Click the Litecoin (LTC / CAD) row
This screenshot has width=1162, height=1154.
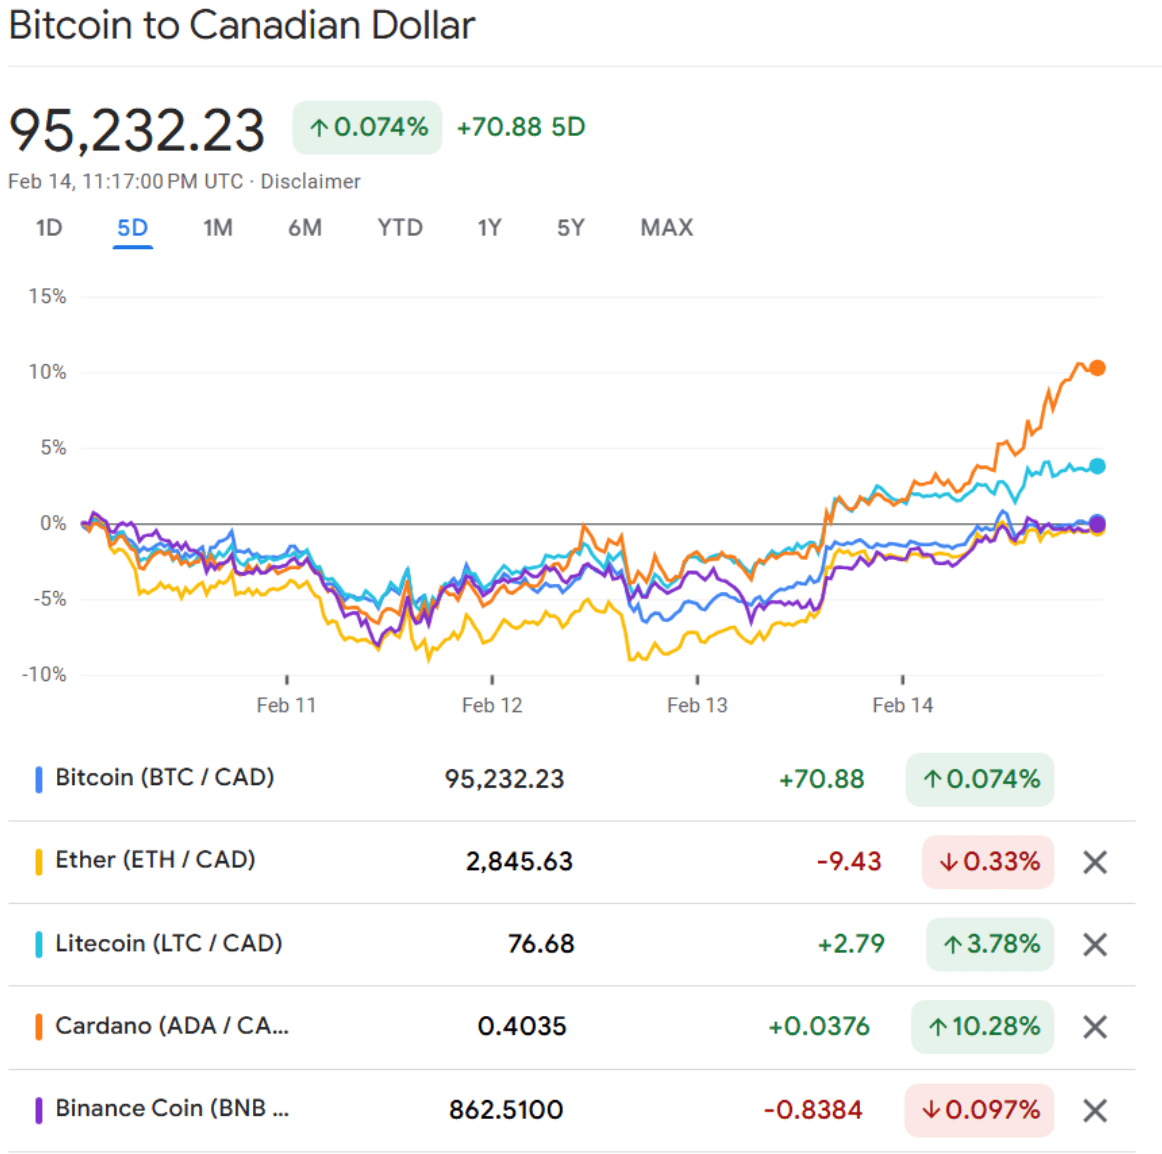169,943
